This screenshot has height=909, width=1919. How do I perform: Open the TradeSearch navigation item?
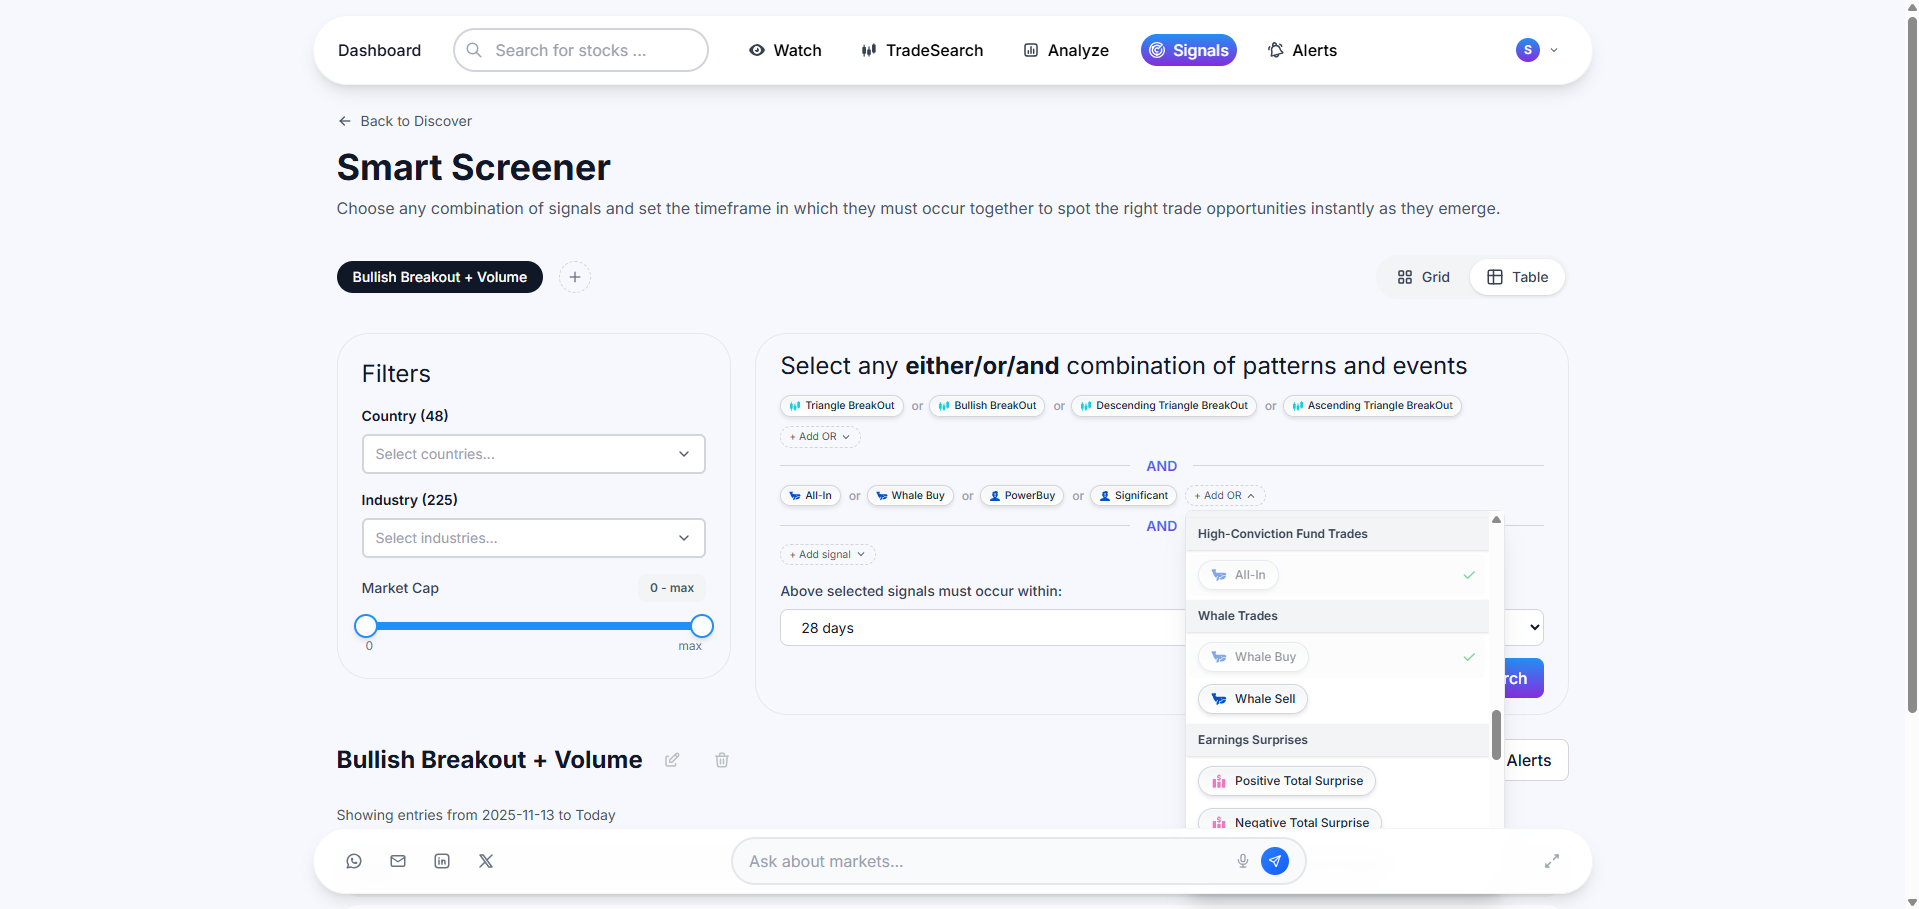tap(922, 50)
